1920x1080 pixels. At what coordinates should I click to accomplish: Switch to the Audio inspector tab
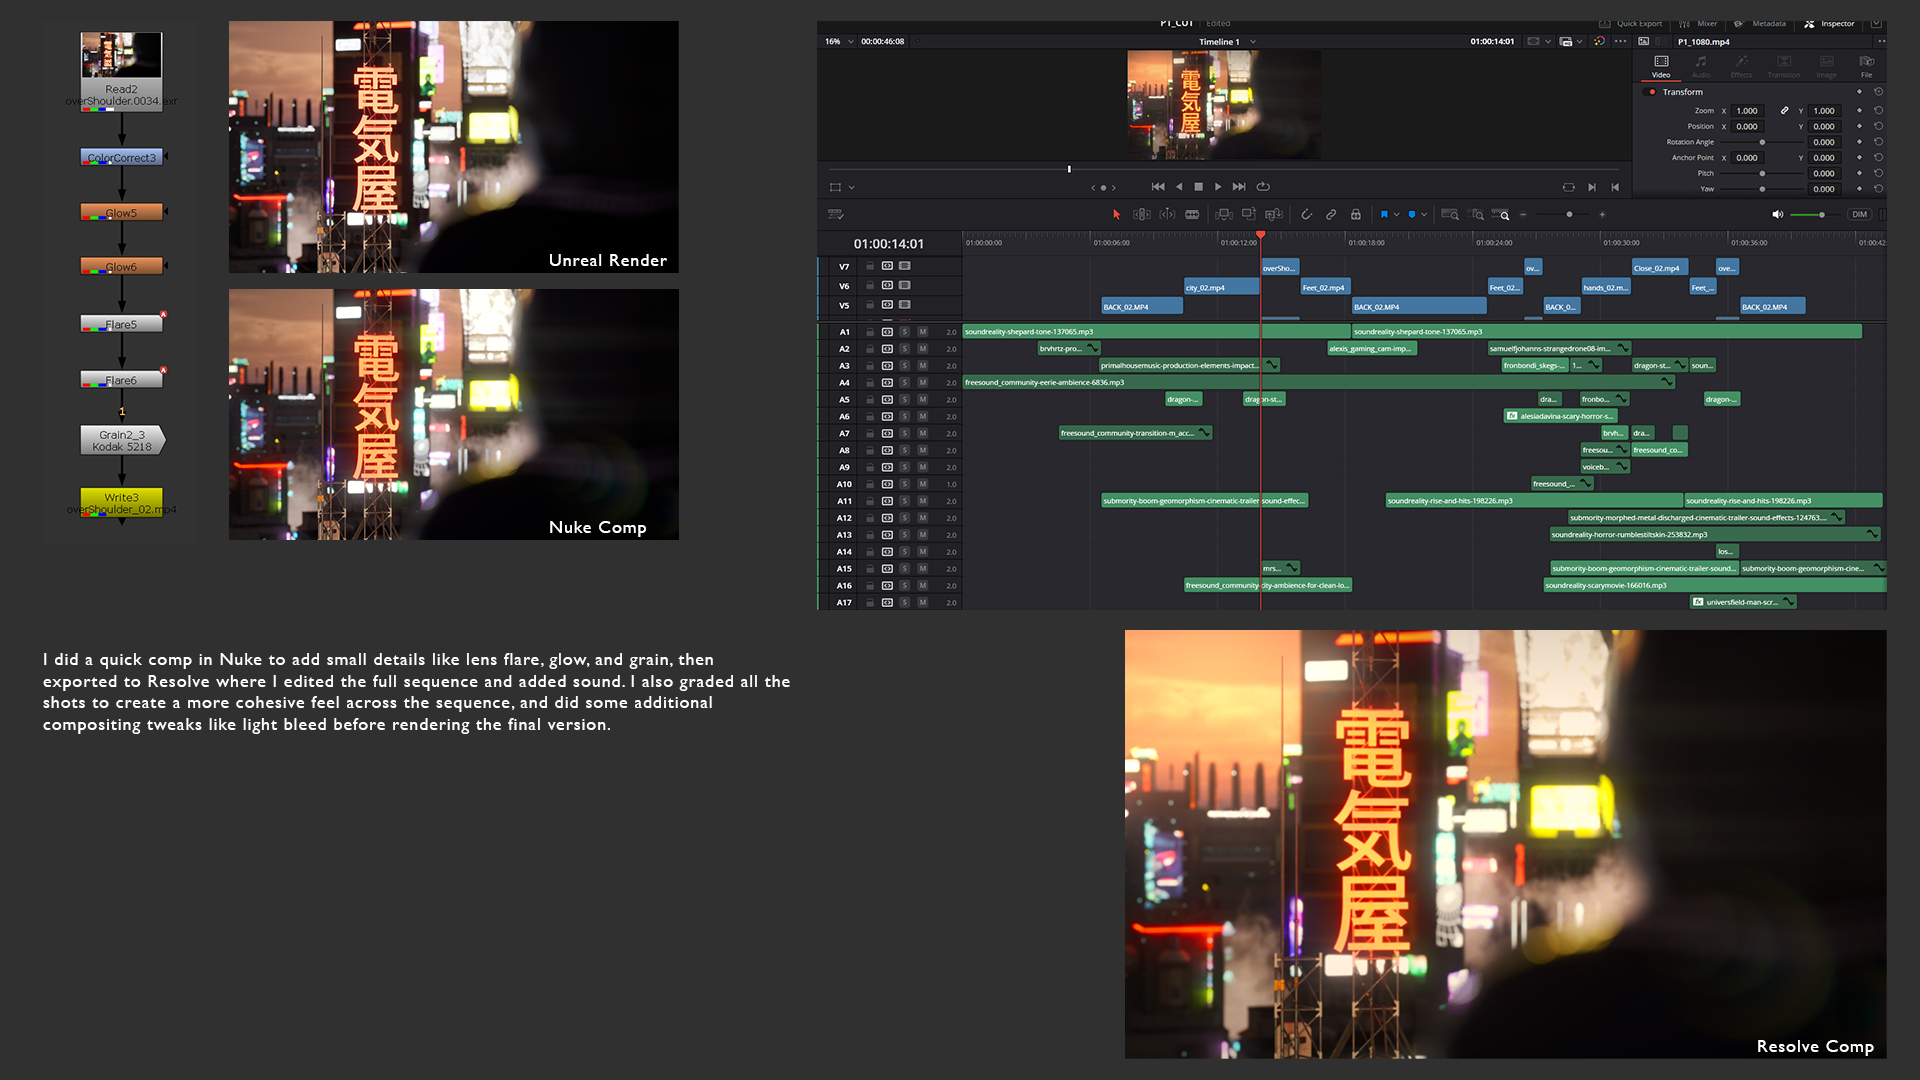pyautogui.click(x=1701, y=66)
